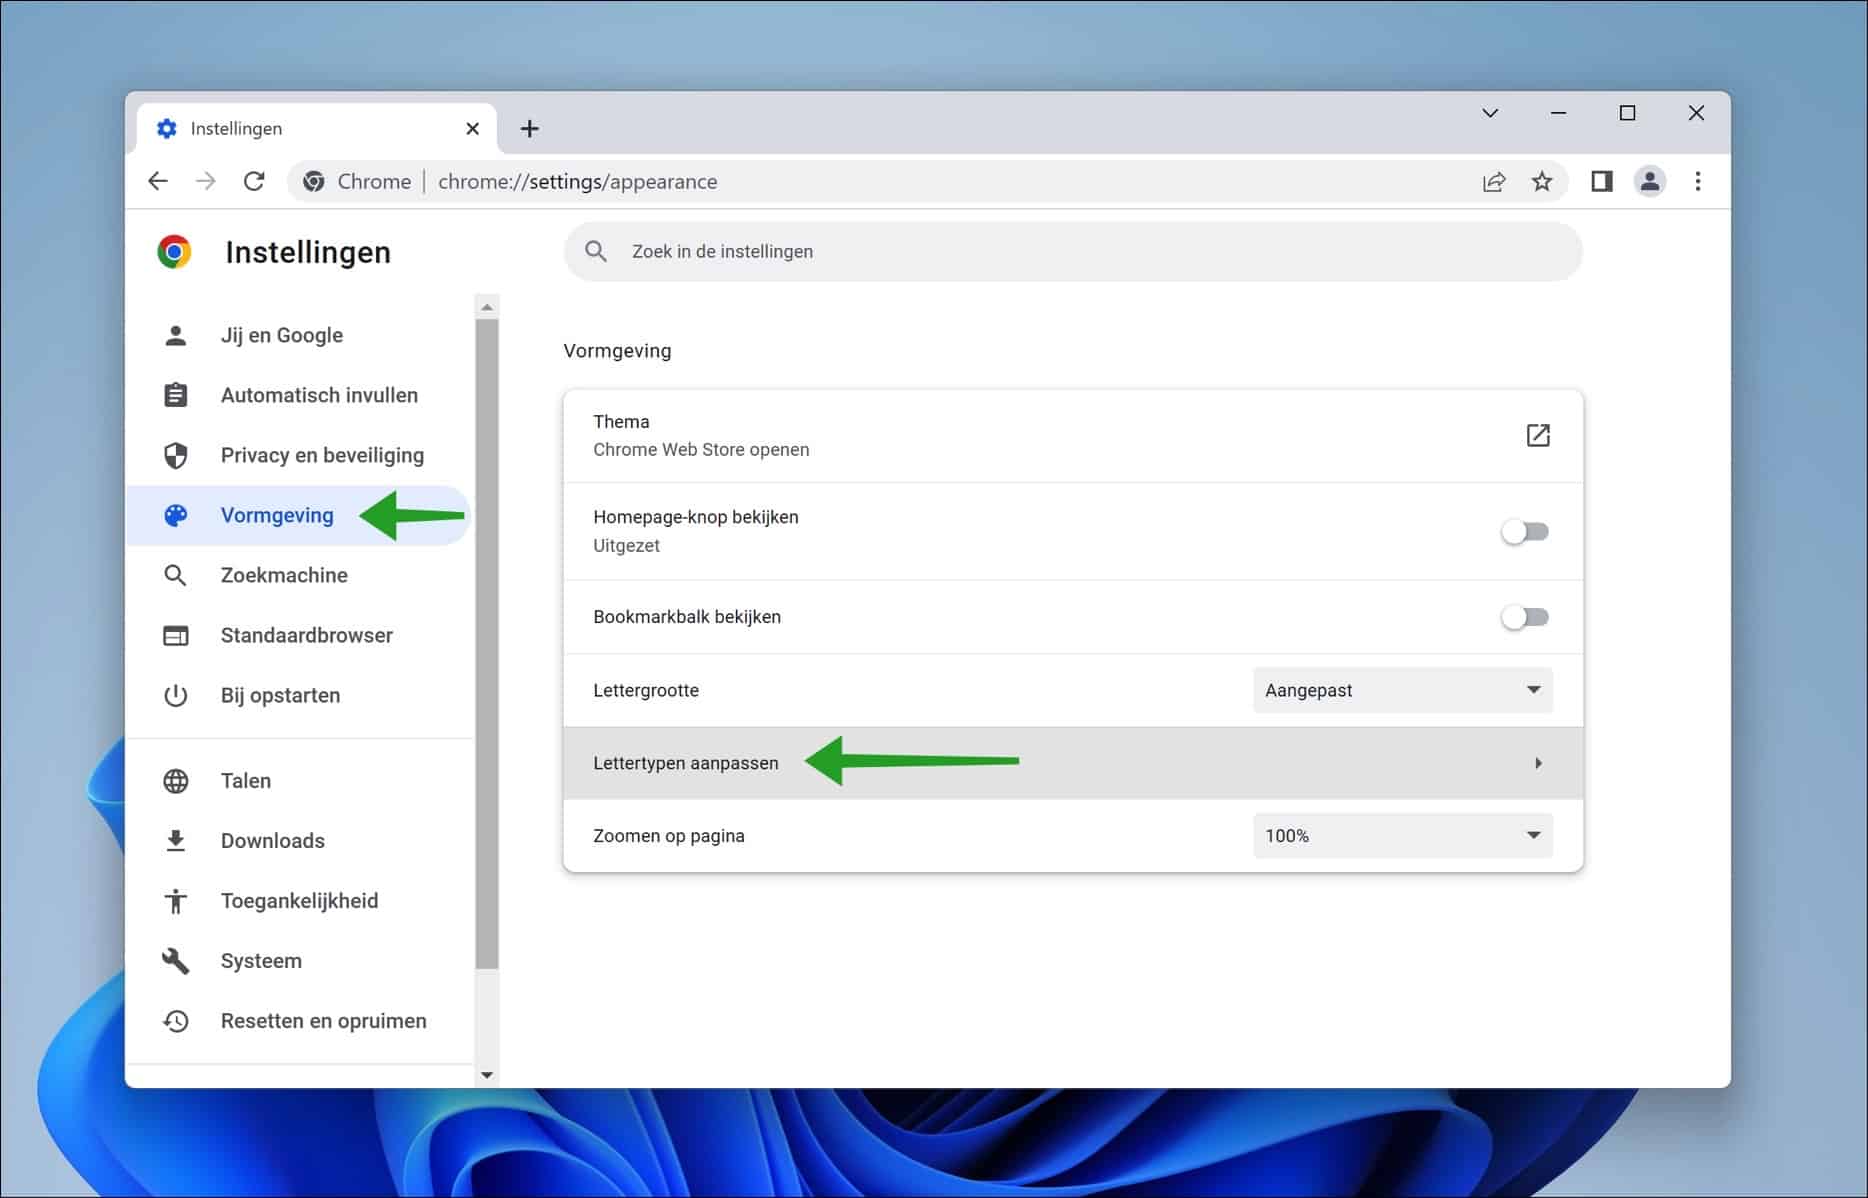
Task: Click the share page icon in address bar
Action: [1493, 181]
